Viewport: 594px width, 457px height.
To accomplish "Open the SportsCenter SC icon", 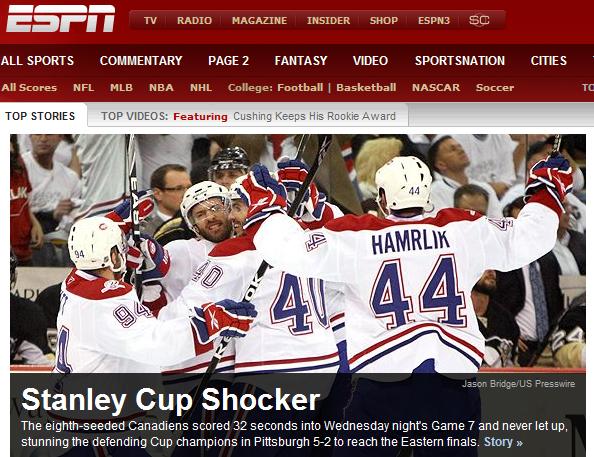I will [x=479, y=20].
